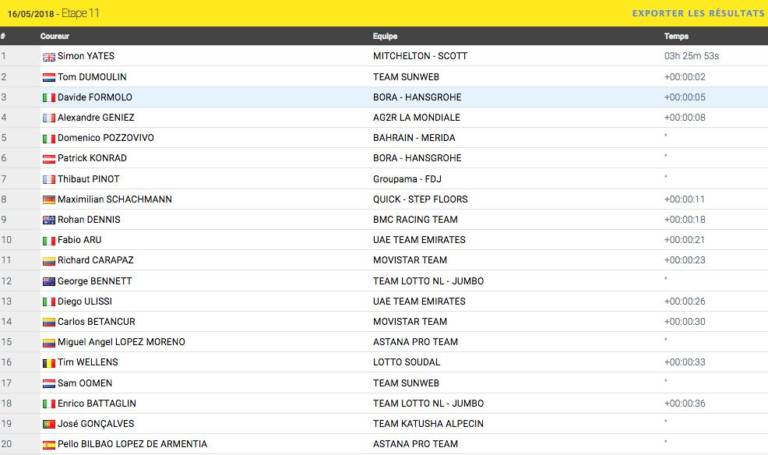The height and width of the screenshot is (455, 768).
Task: Select rider name Sam OOMEN
Action: 85,383
